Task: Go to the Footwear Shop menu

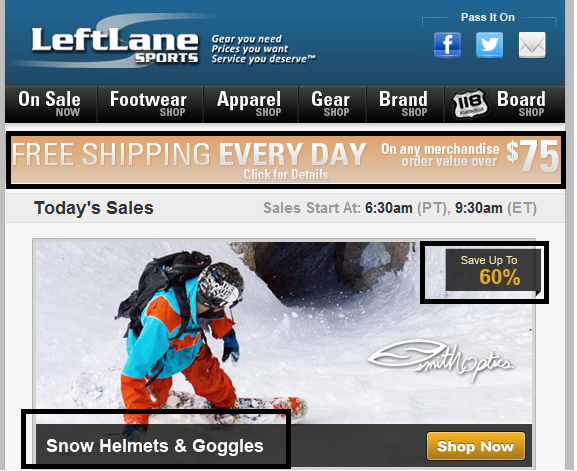Action: 149,104
